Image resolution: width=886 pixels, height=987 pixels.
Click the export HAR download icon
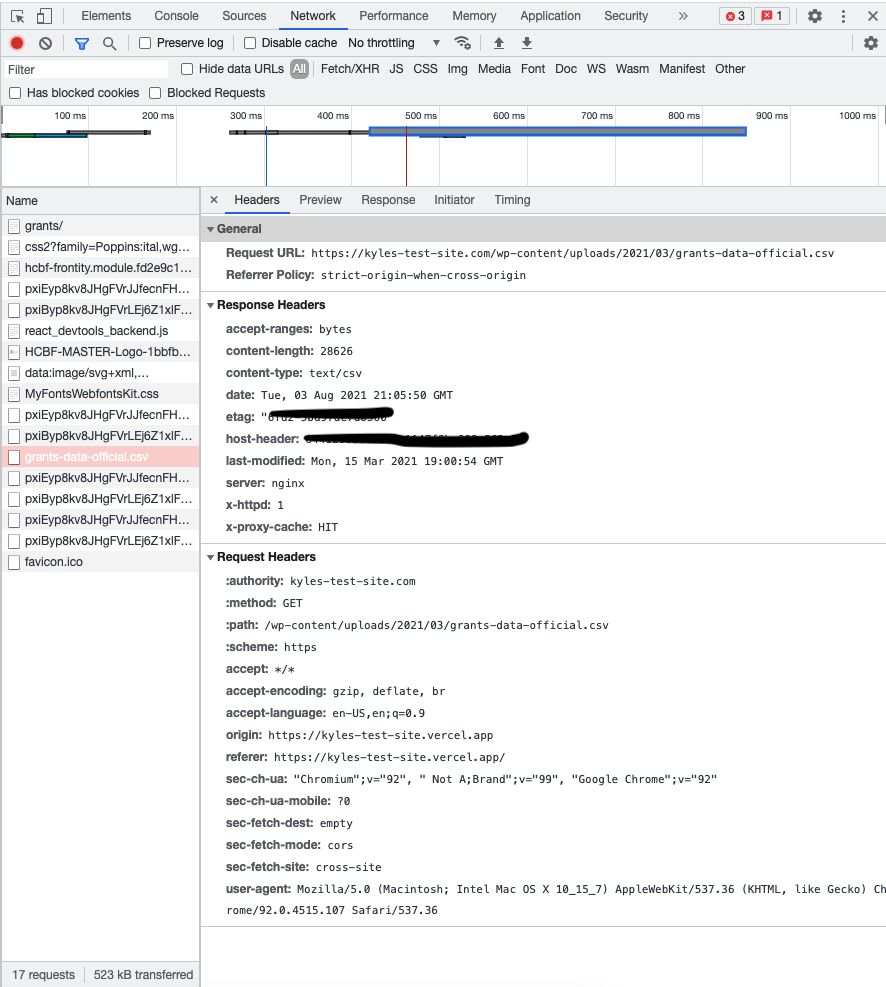(x=527, y=43)
